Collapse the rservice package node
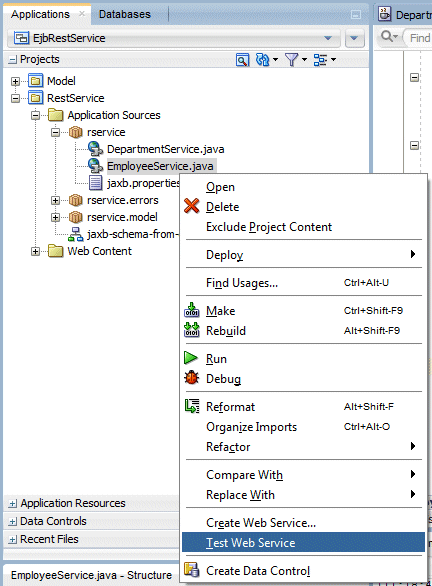The image size is (432, 586). tap(55, 132)
